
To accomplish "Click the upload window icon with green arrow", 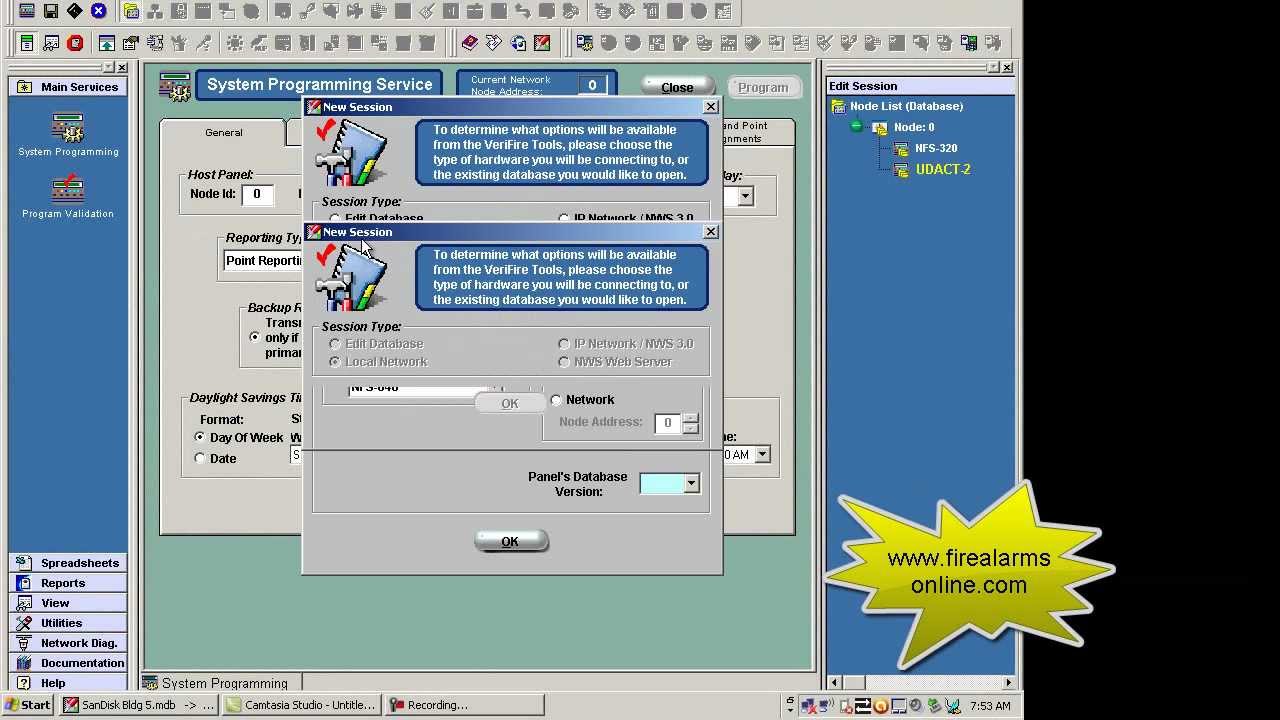I will coord(107,43).
